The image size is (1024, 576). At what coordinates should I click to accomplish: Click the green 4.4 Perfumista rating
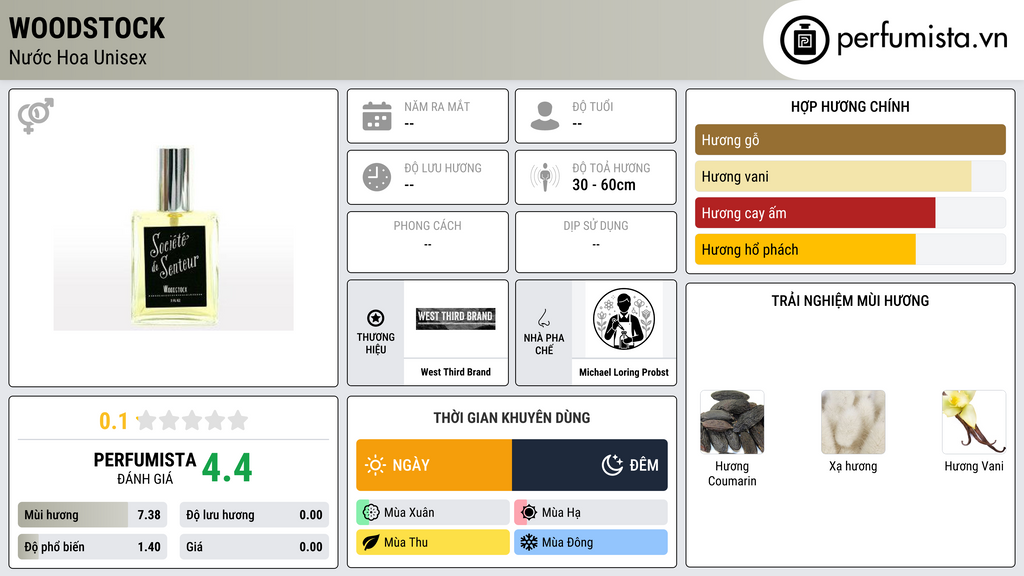pyautogui.click(x=227, y=468)
